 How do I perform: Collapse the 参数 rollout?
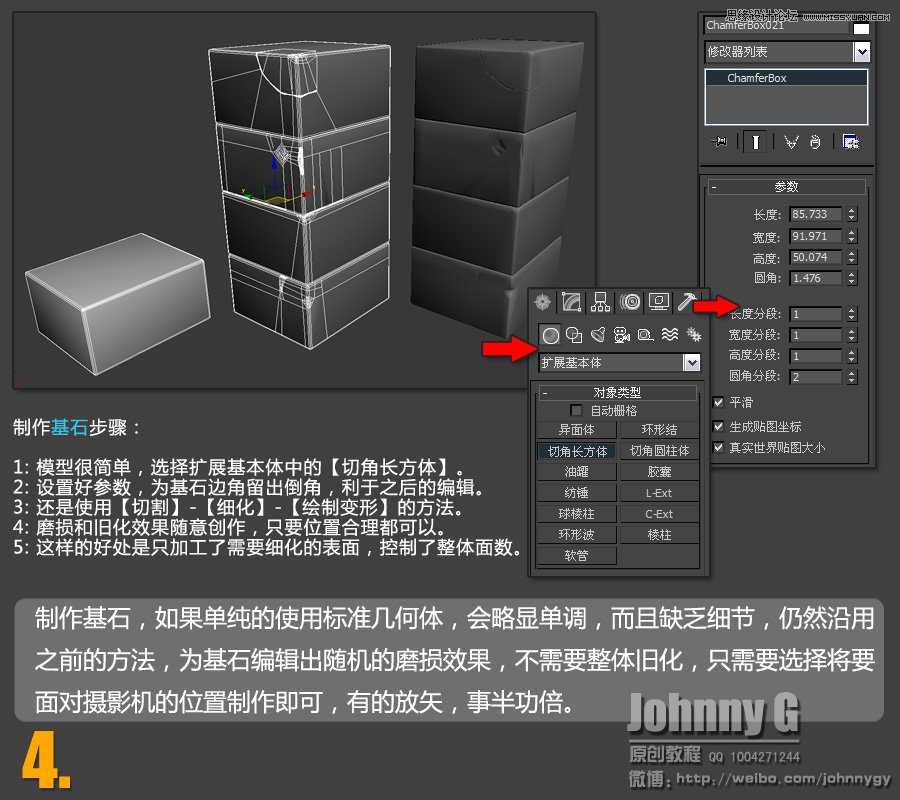click(786, 187)
